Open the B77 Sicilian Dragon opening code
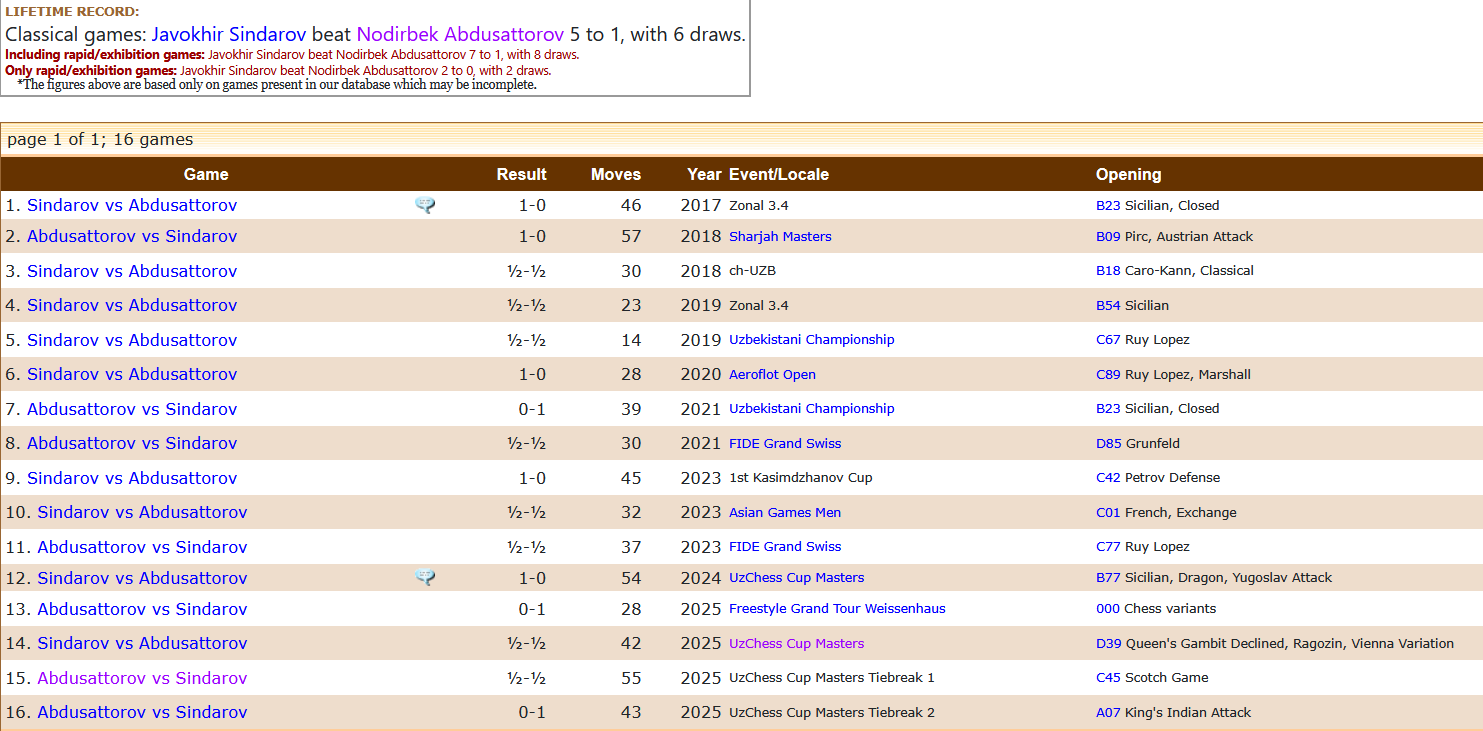Screen dimensions: 1483x731 [1108, 578]
